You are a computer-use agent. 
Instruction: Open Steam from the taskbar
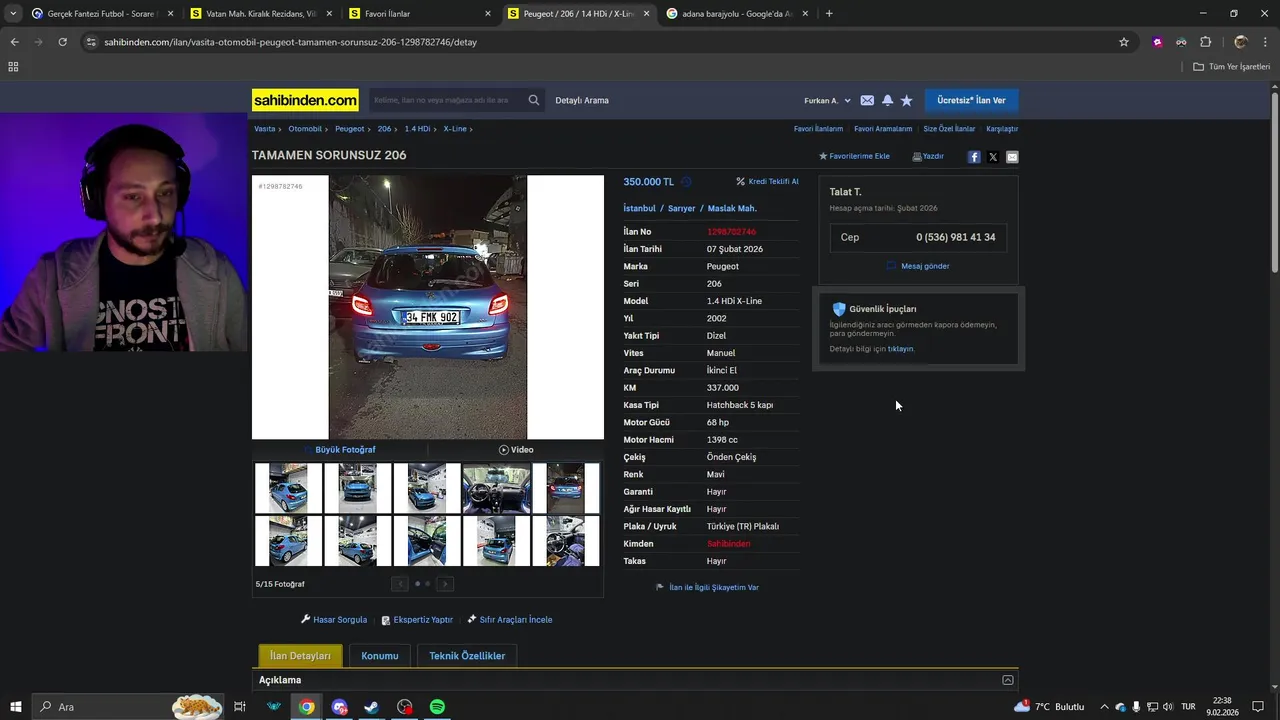coord(371,707)
